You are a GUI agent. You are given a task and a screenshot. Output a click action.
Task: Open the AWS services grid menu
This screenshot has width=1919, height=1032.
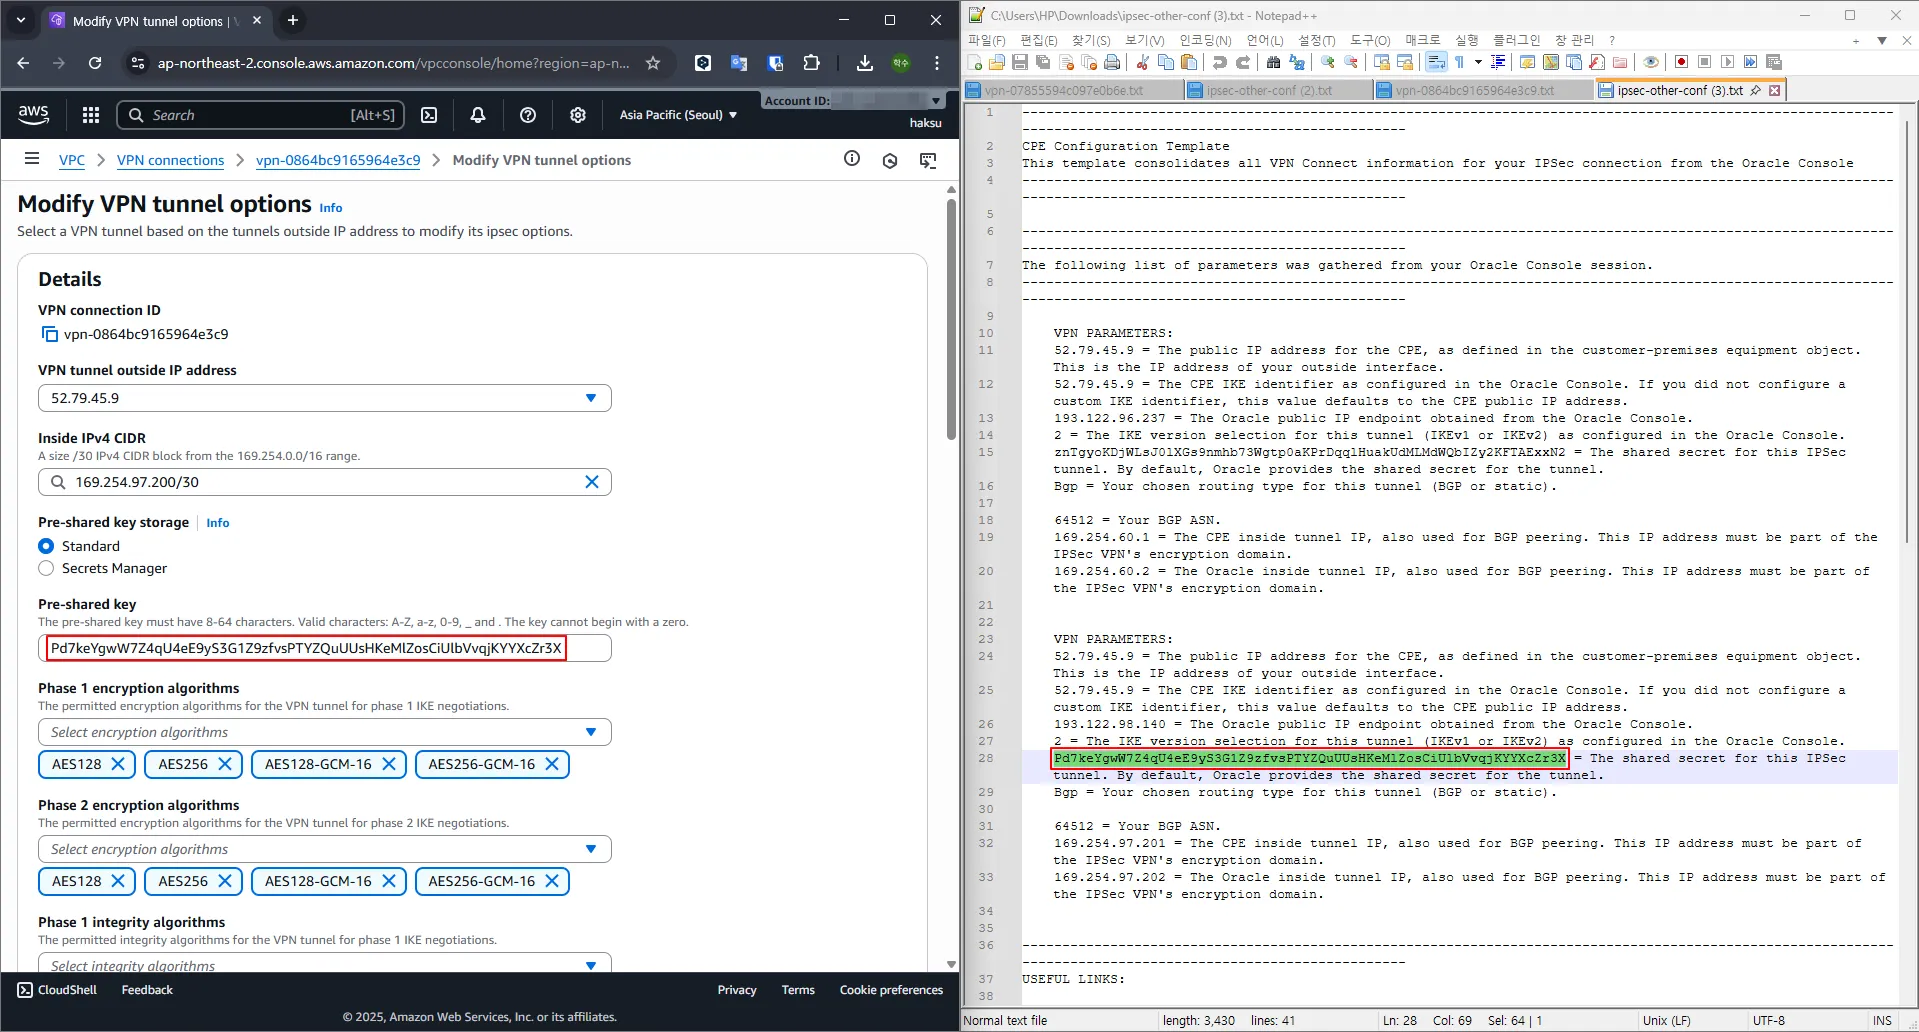coord(91,115)
